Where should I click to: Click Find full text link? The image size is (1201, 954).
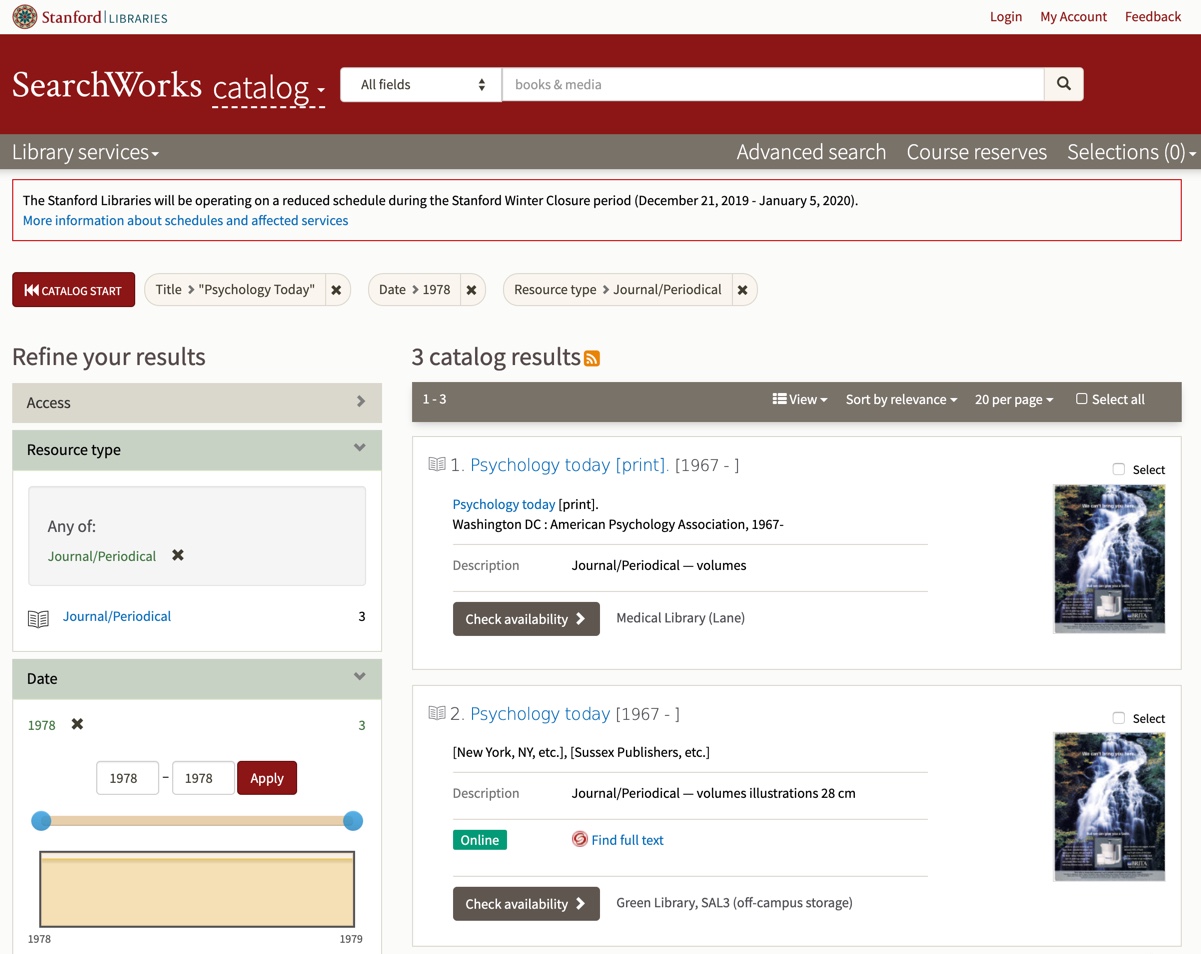point(627,840)
